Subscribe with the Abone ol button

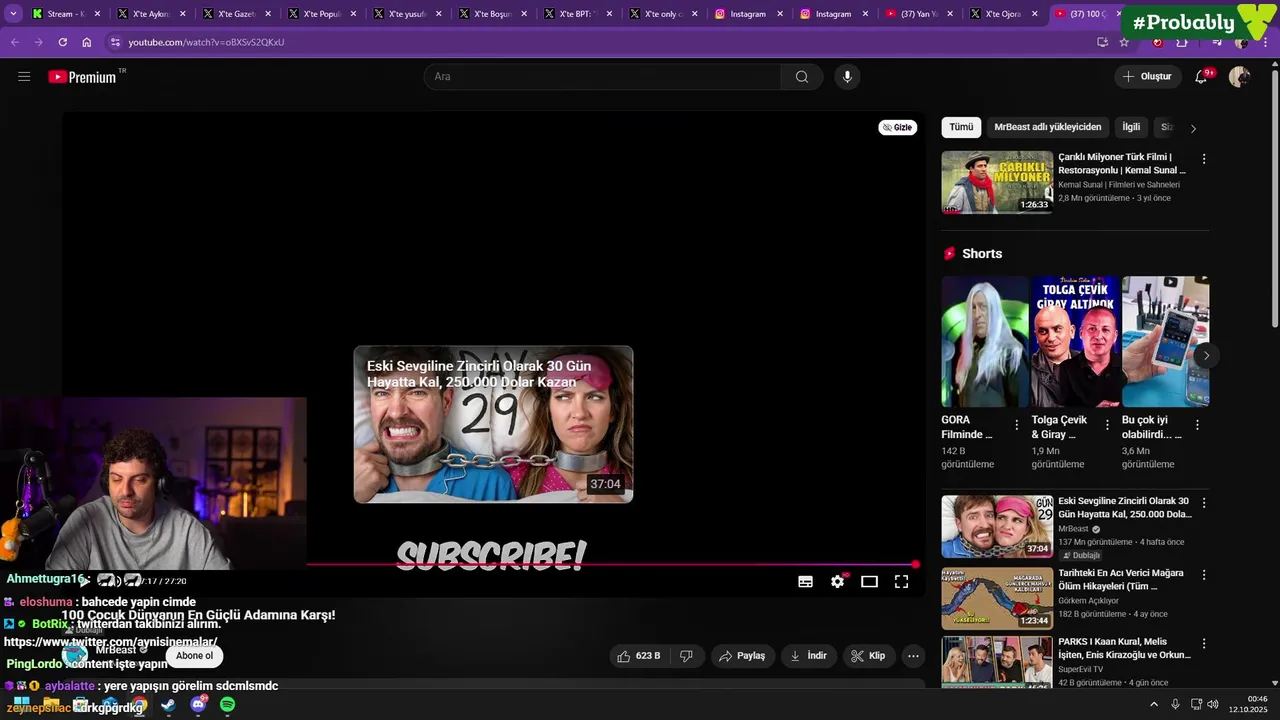tap(194, 656)
